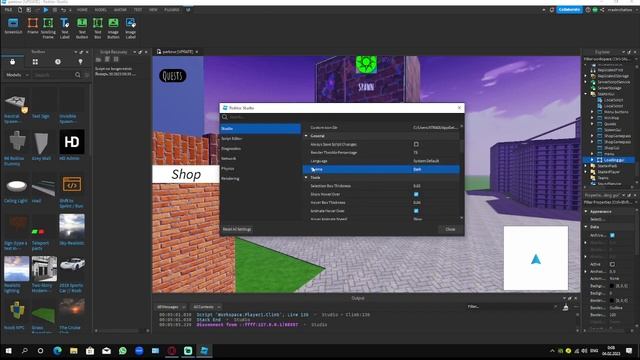Collapse the Data section in Properties
The height and width of the screenshot is (360, 640).
[586, 227]
